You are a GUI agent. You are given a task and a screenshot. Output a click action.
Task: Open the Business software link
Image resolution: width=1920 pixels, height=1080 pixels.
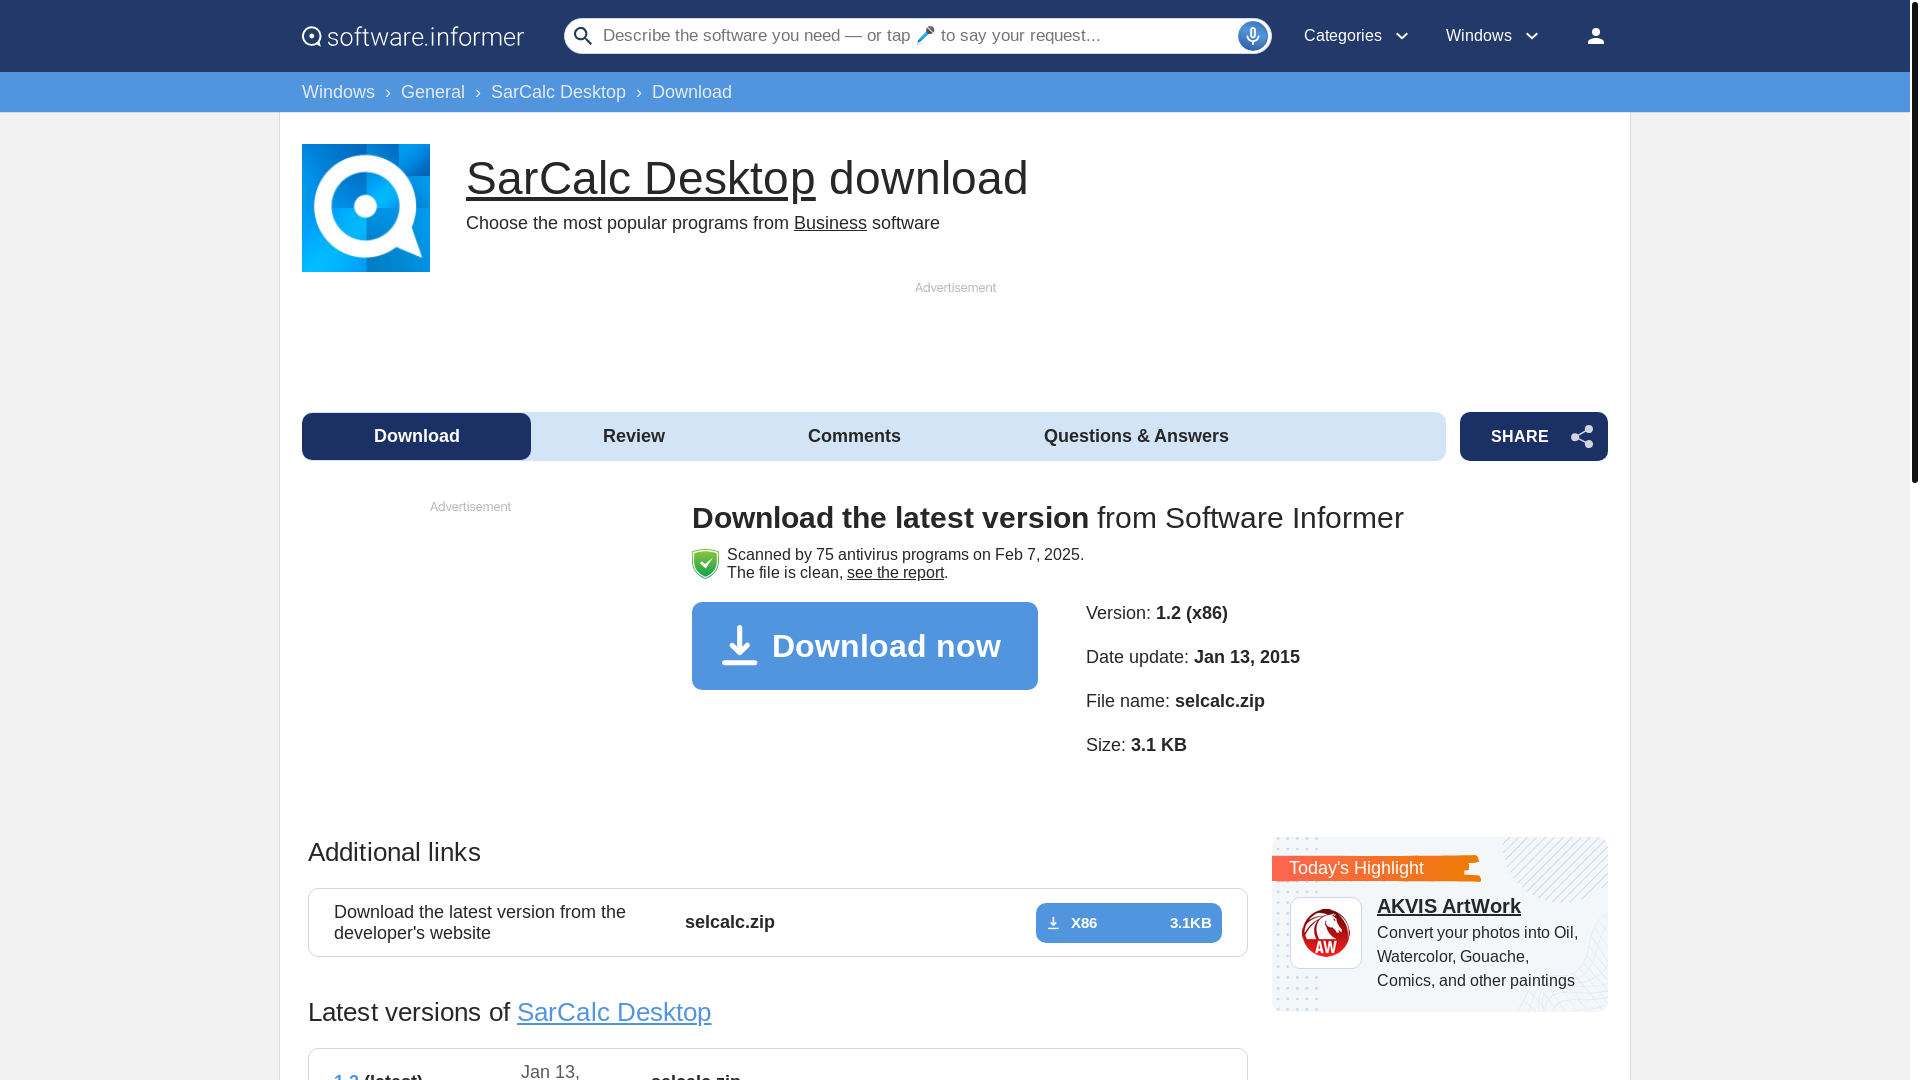coord(830,223)
